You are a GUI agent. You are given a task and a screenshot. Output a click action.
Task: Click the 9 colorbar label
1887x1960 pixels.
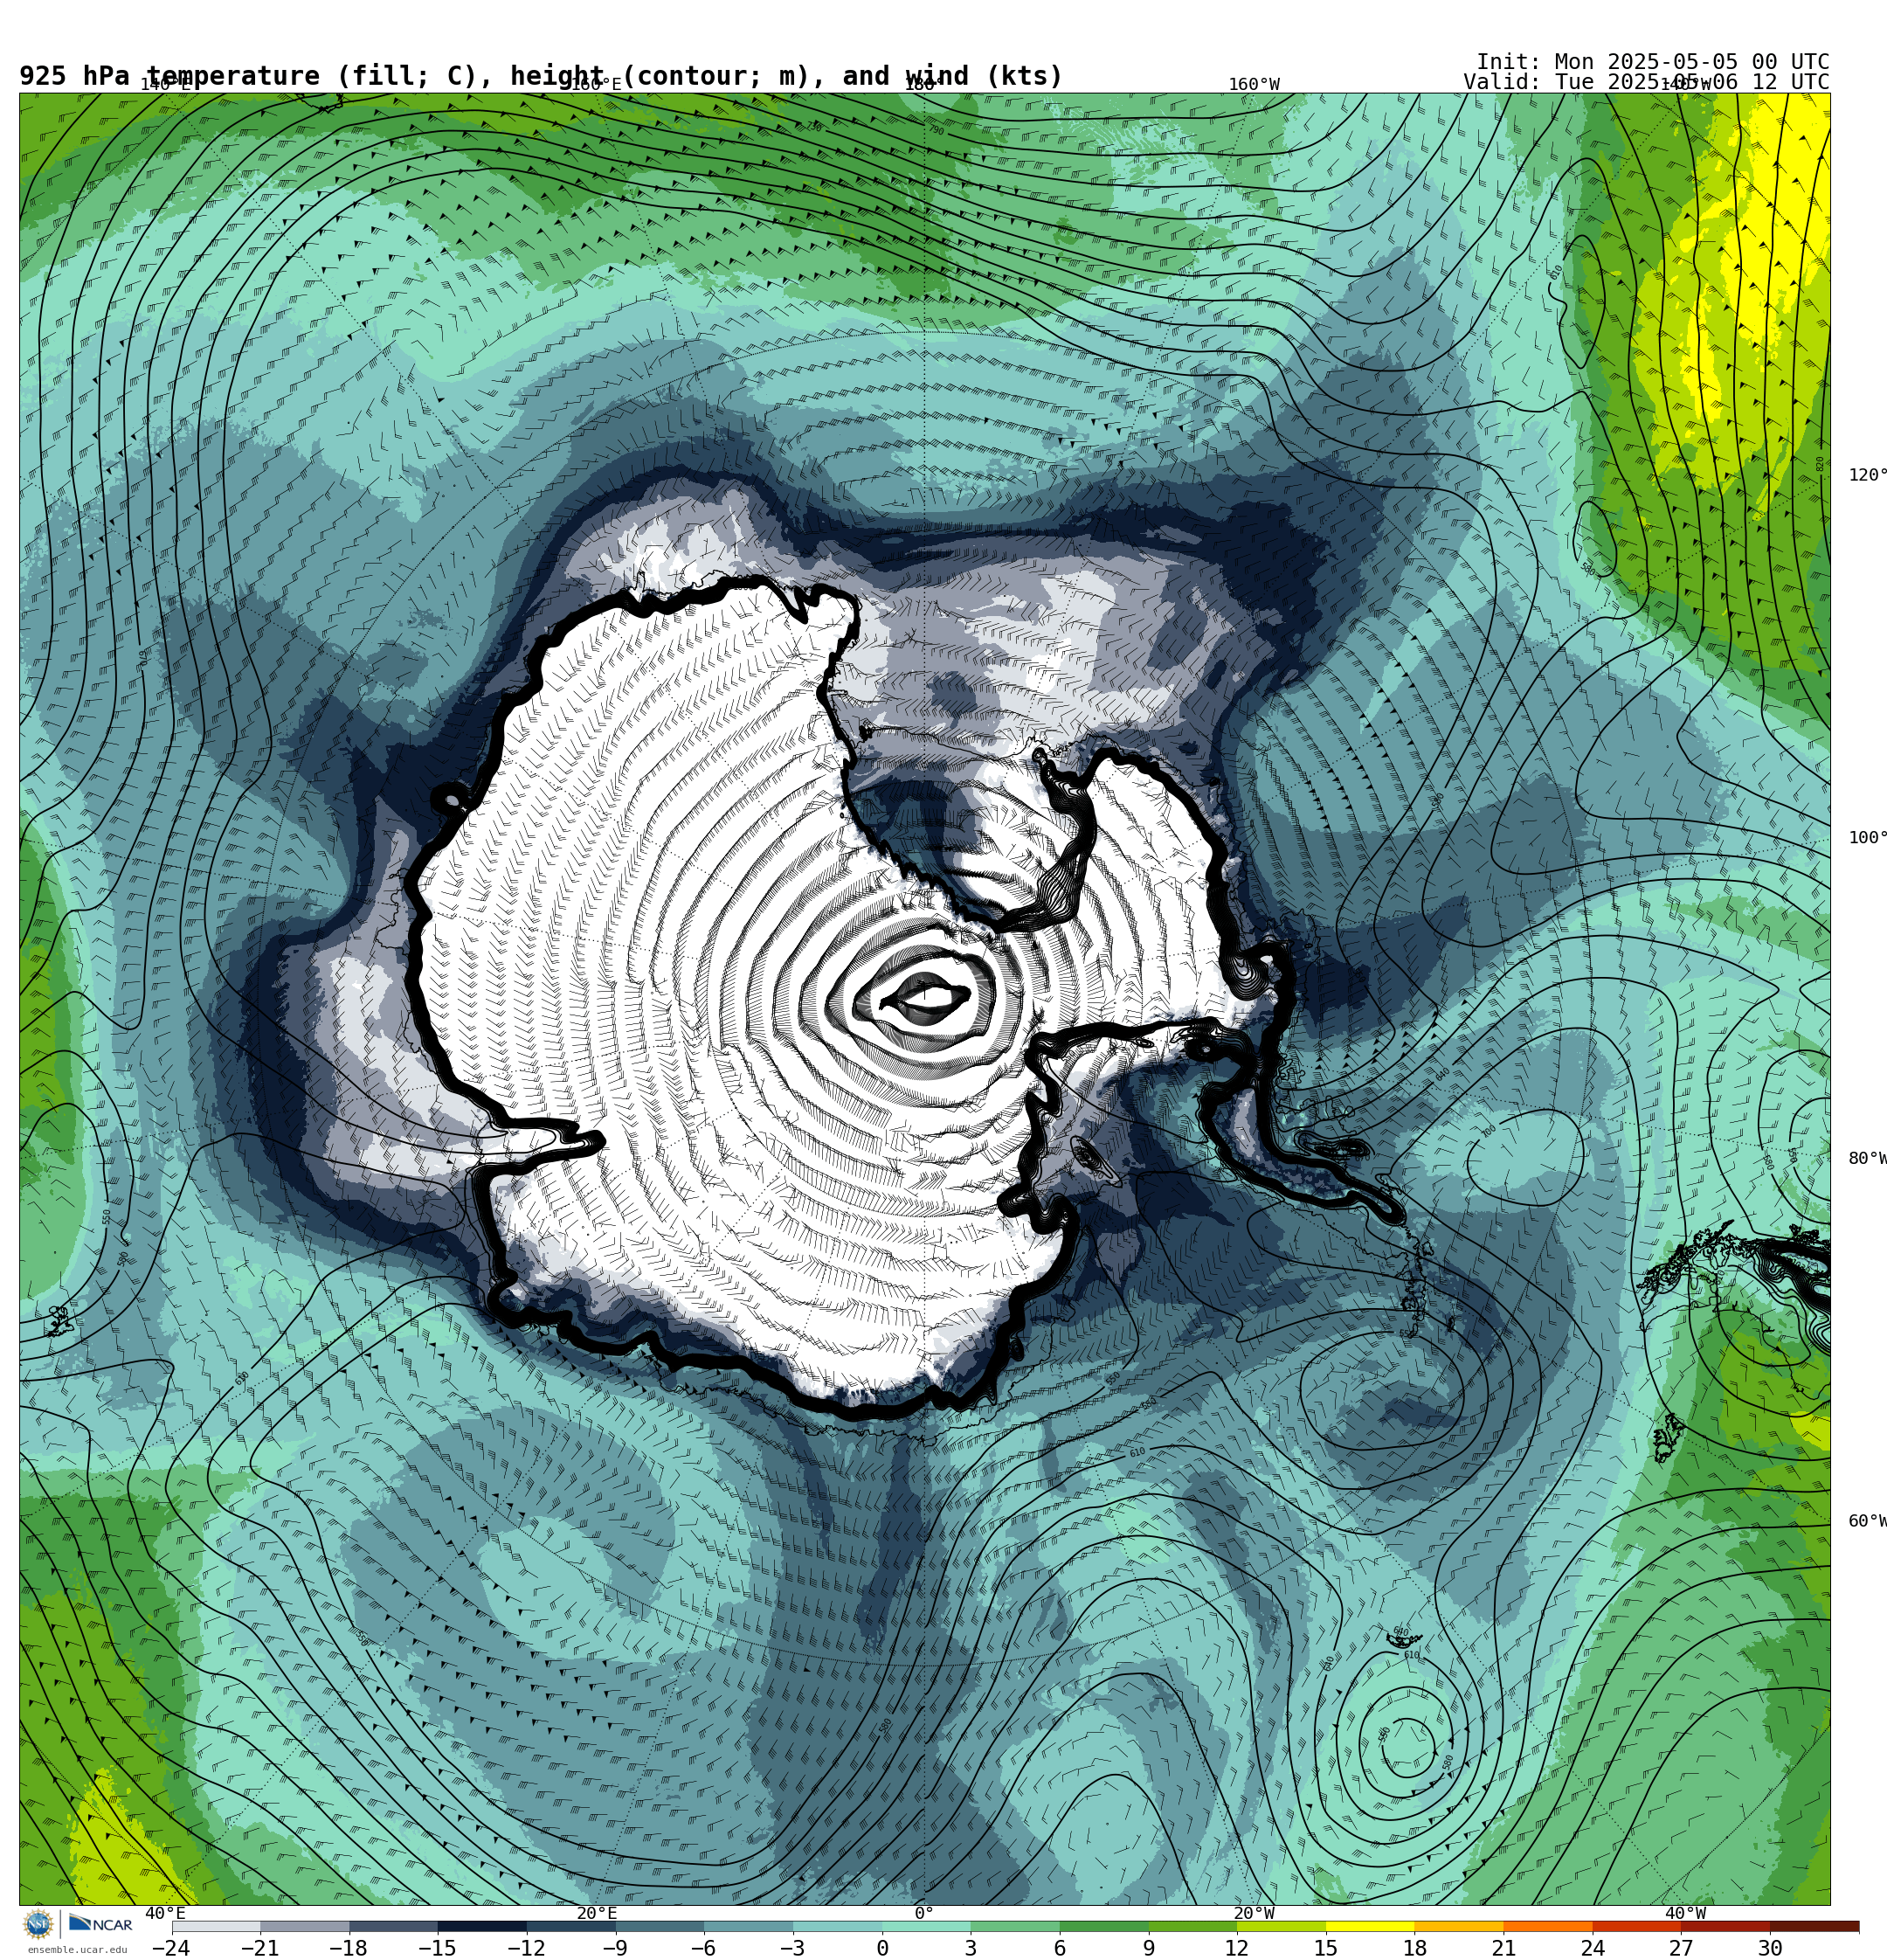pos(1149,1948)
